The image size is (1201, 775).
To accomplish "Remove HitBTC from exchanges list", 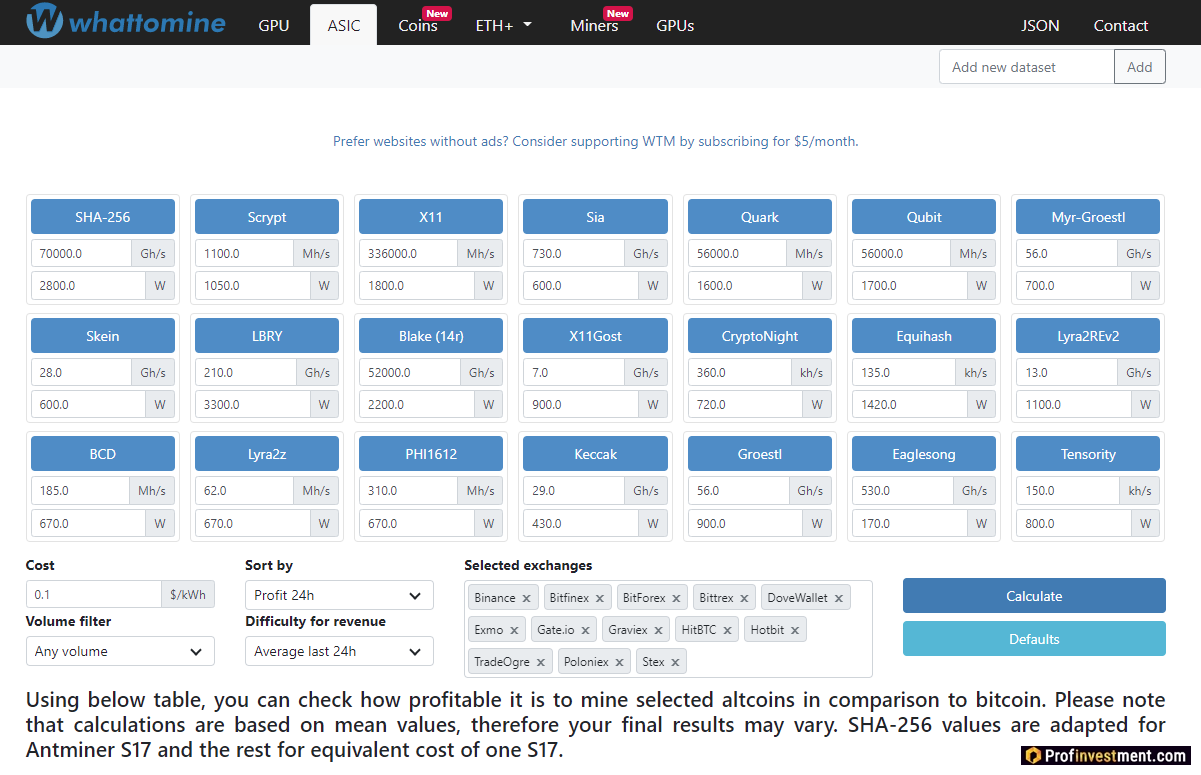I will coord(727,630).
